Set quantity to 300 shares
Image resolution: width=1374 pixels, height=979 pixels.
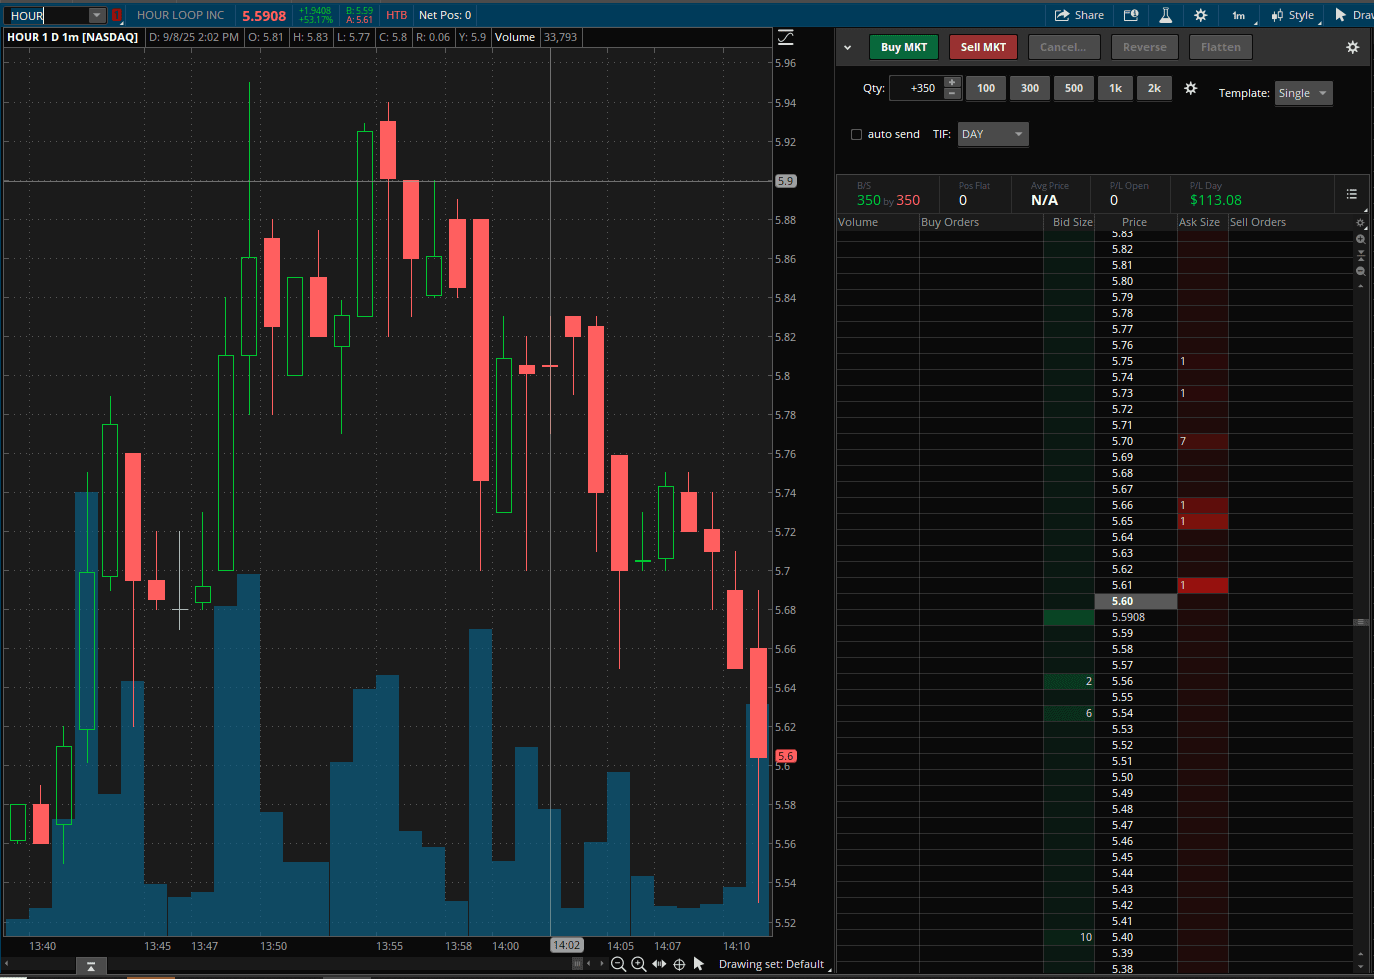coord(1030,88)
